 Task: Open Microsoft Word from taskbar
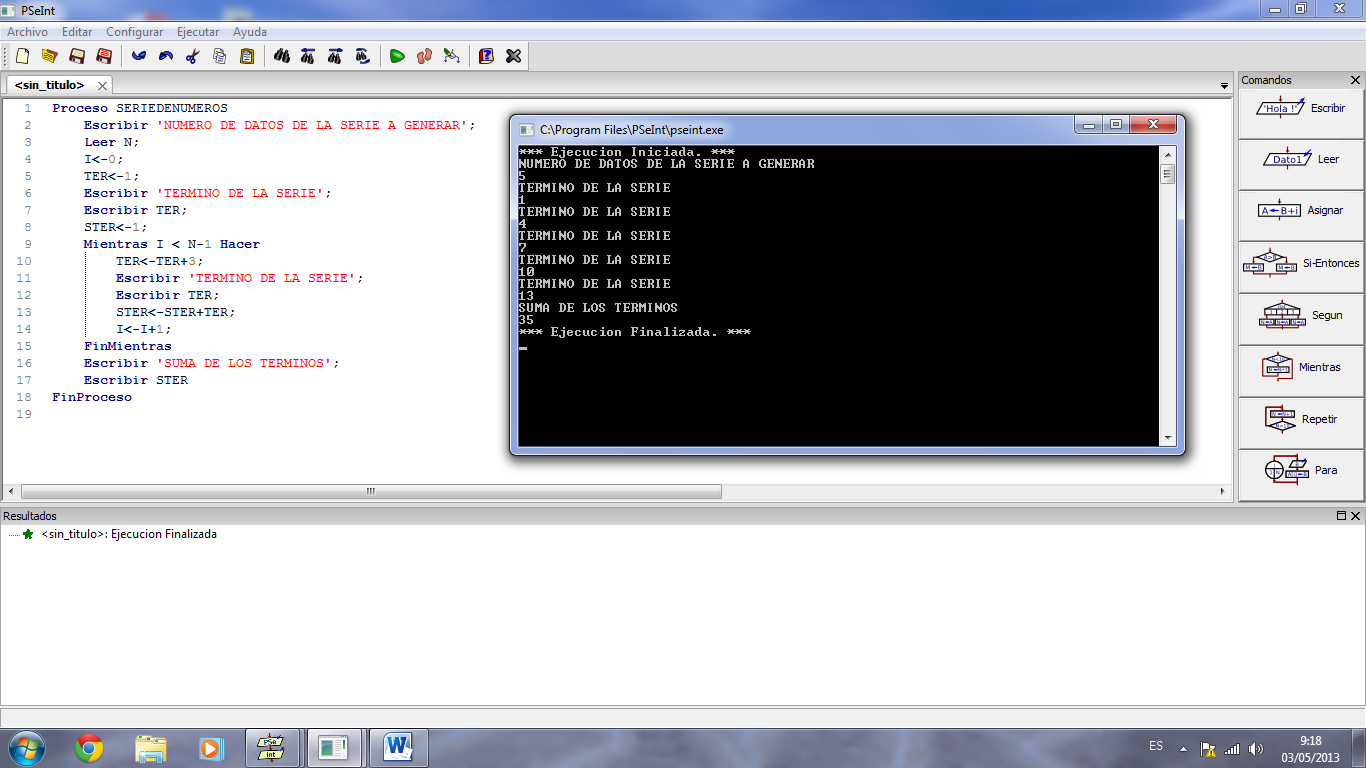tap(398, 747)
